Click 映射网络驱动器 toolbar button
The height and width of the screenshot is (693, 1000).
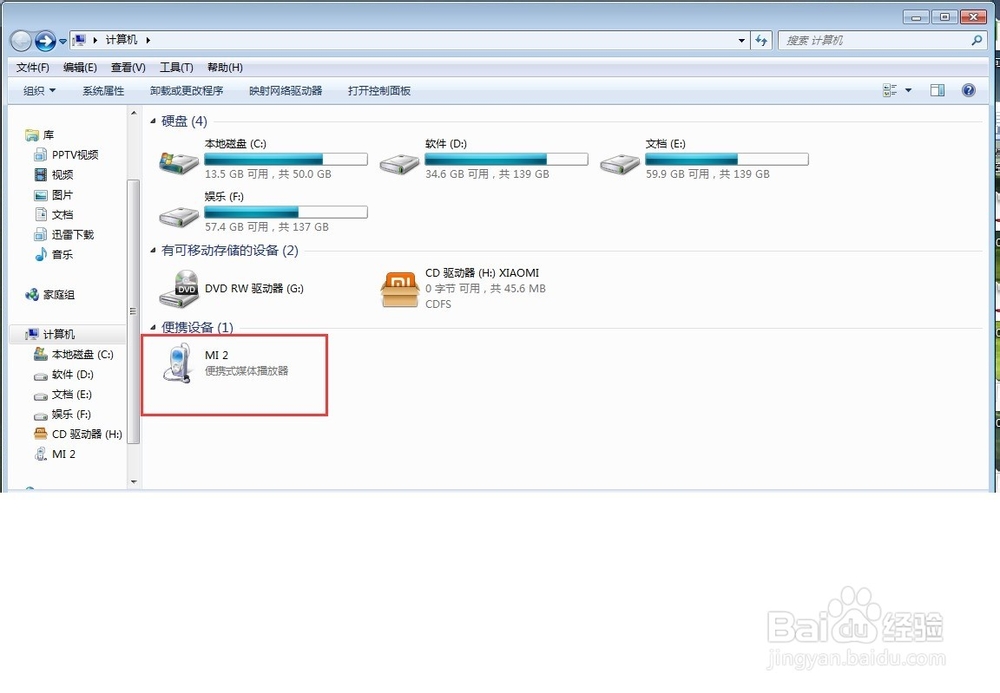285,91
